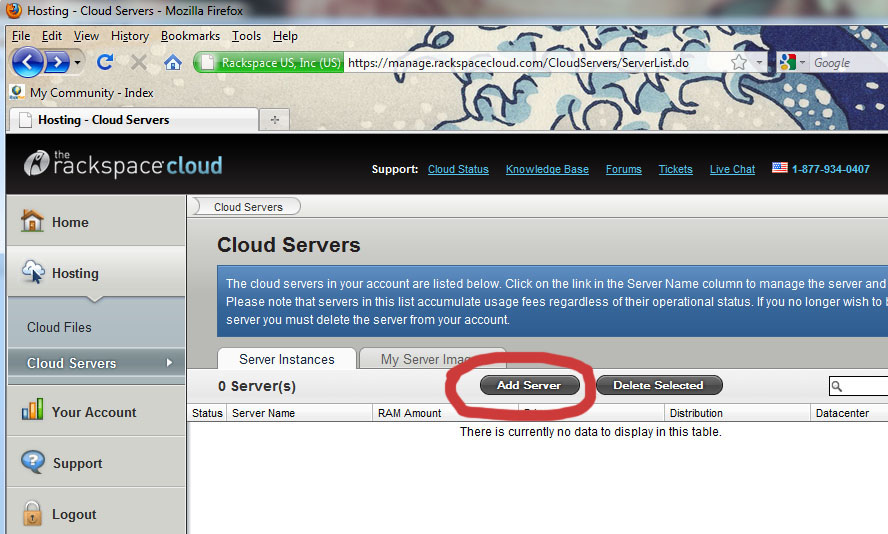
Task: Open the History menu
Action: [x=130, y=36]
